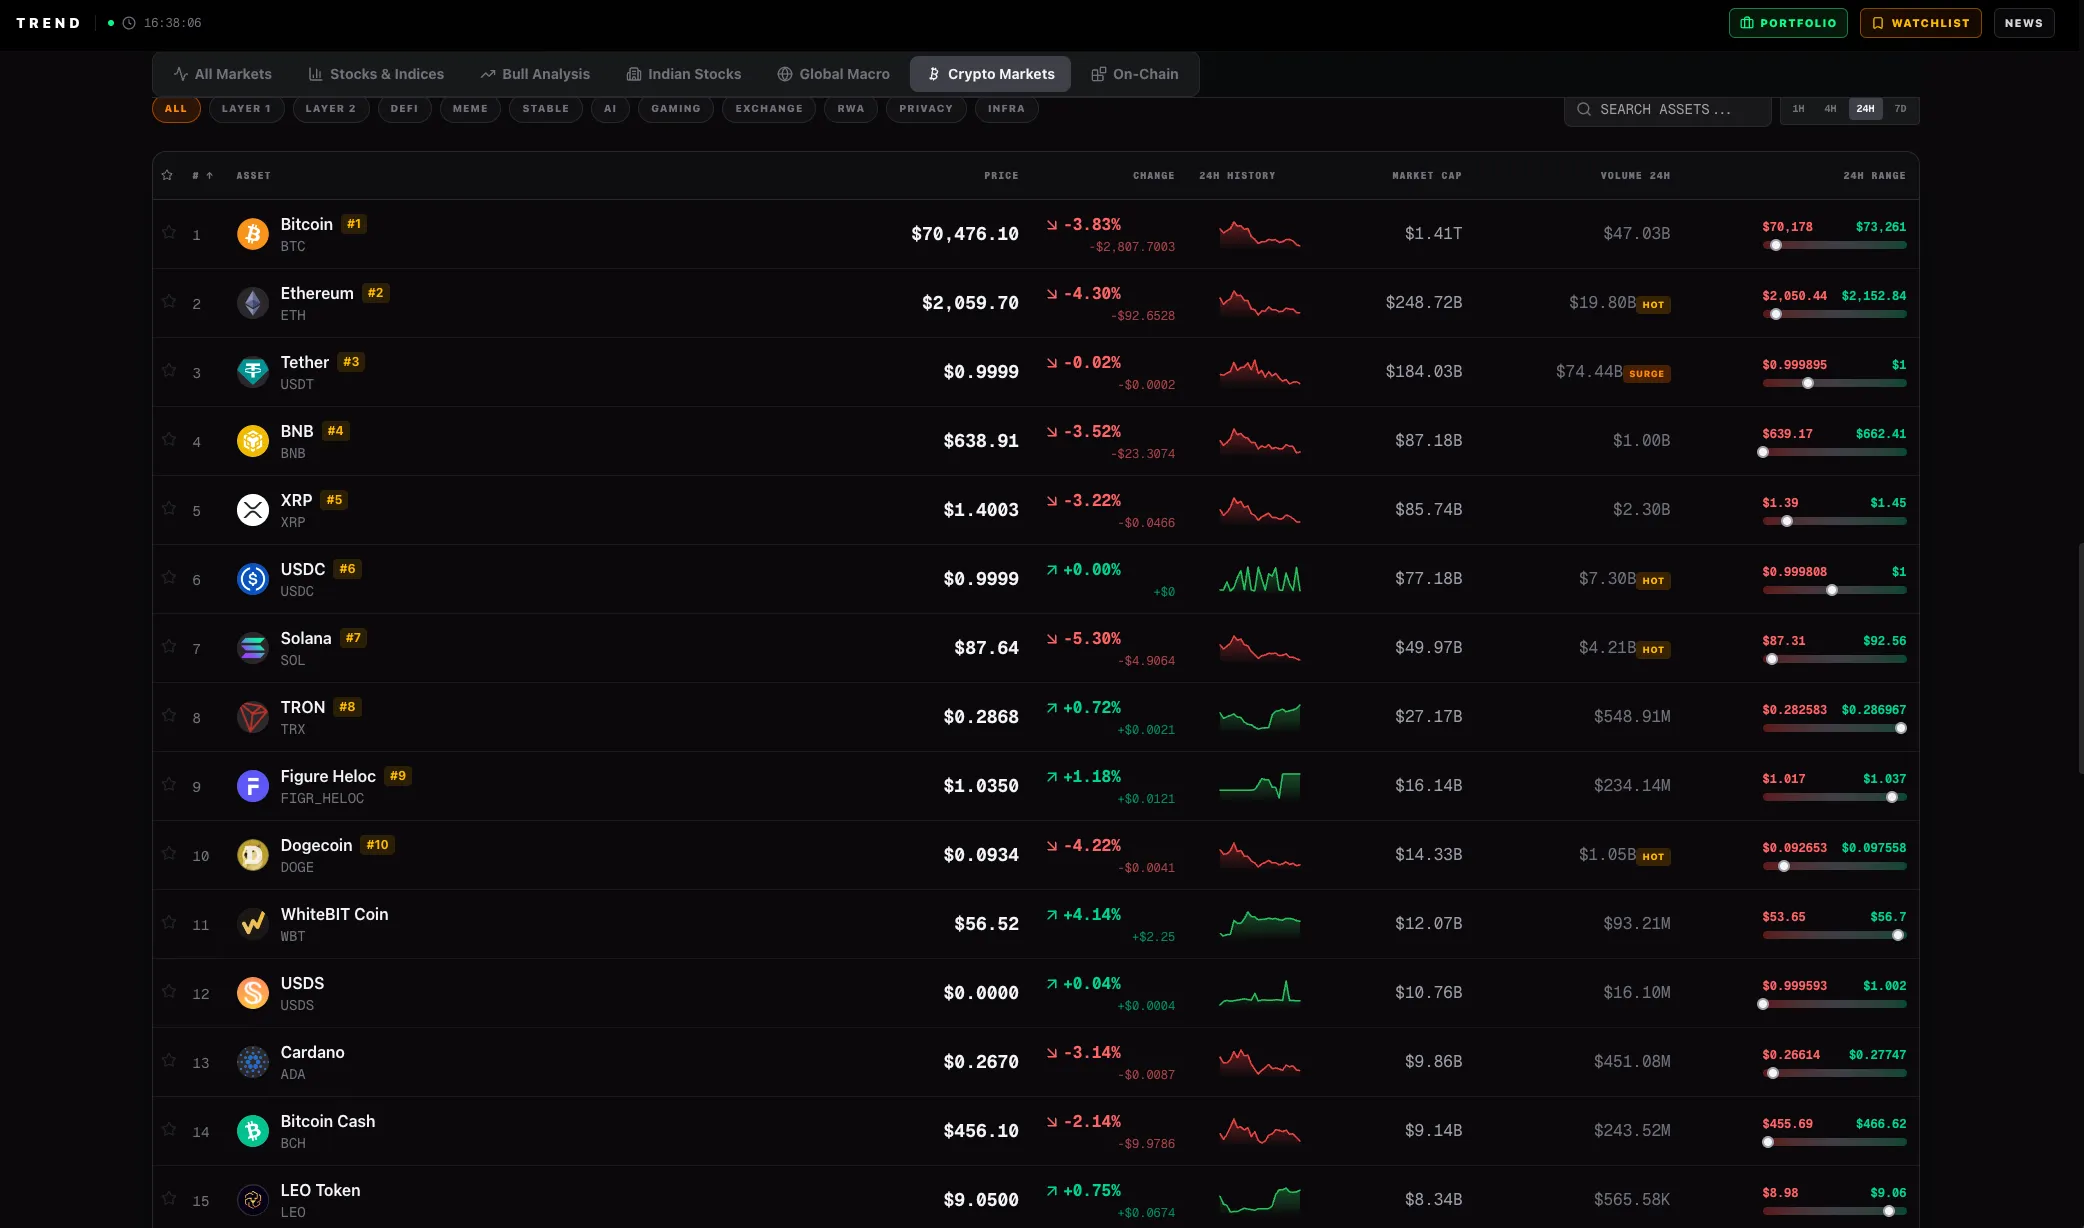Open the Portfolio button
The width and height of the screenshot is (2084, 1228).
tap(1788, 23)
